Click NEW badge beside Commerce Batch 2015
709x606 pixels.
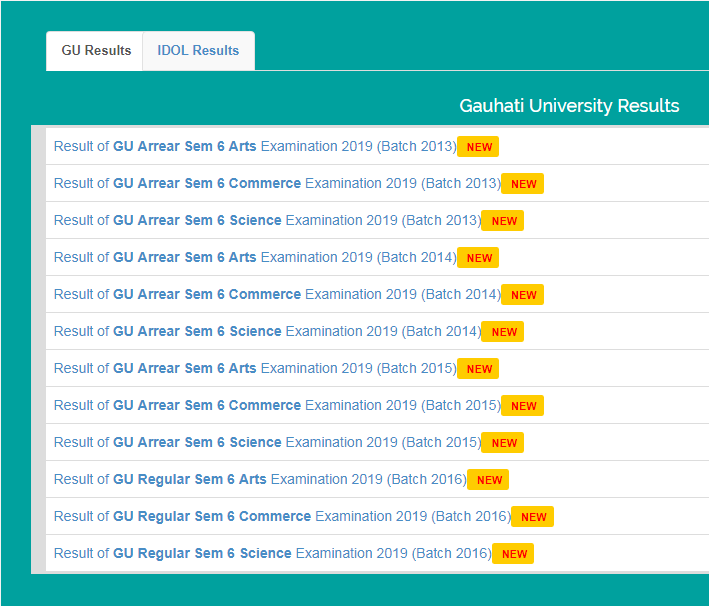(x=523, y=406)
